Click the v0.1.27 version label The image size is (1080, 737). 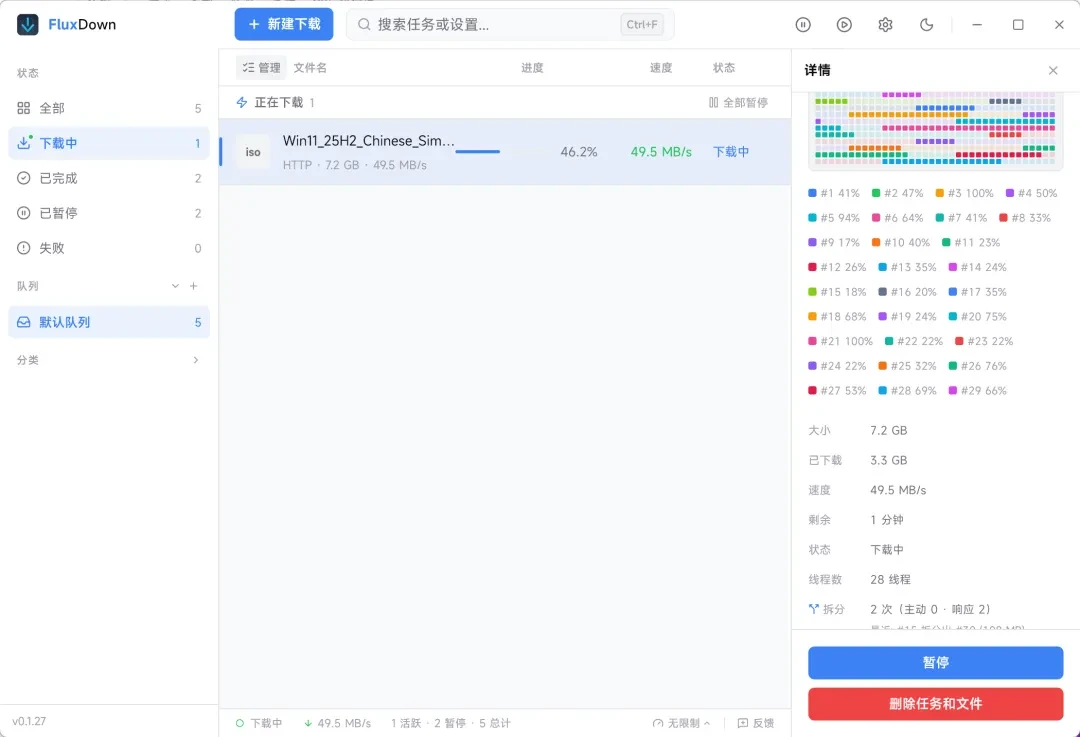[x=29, y=722]
